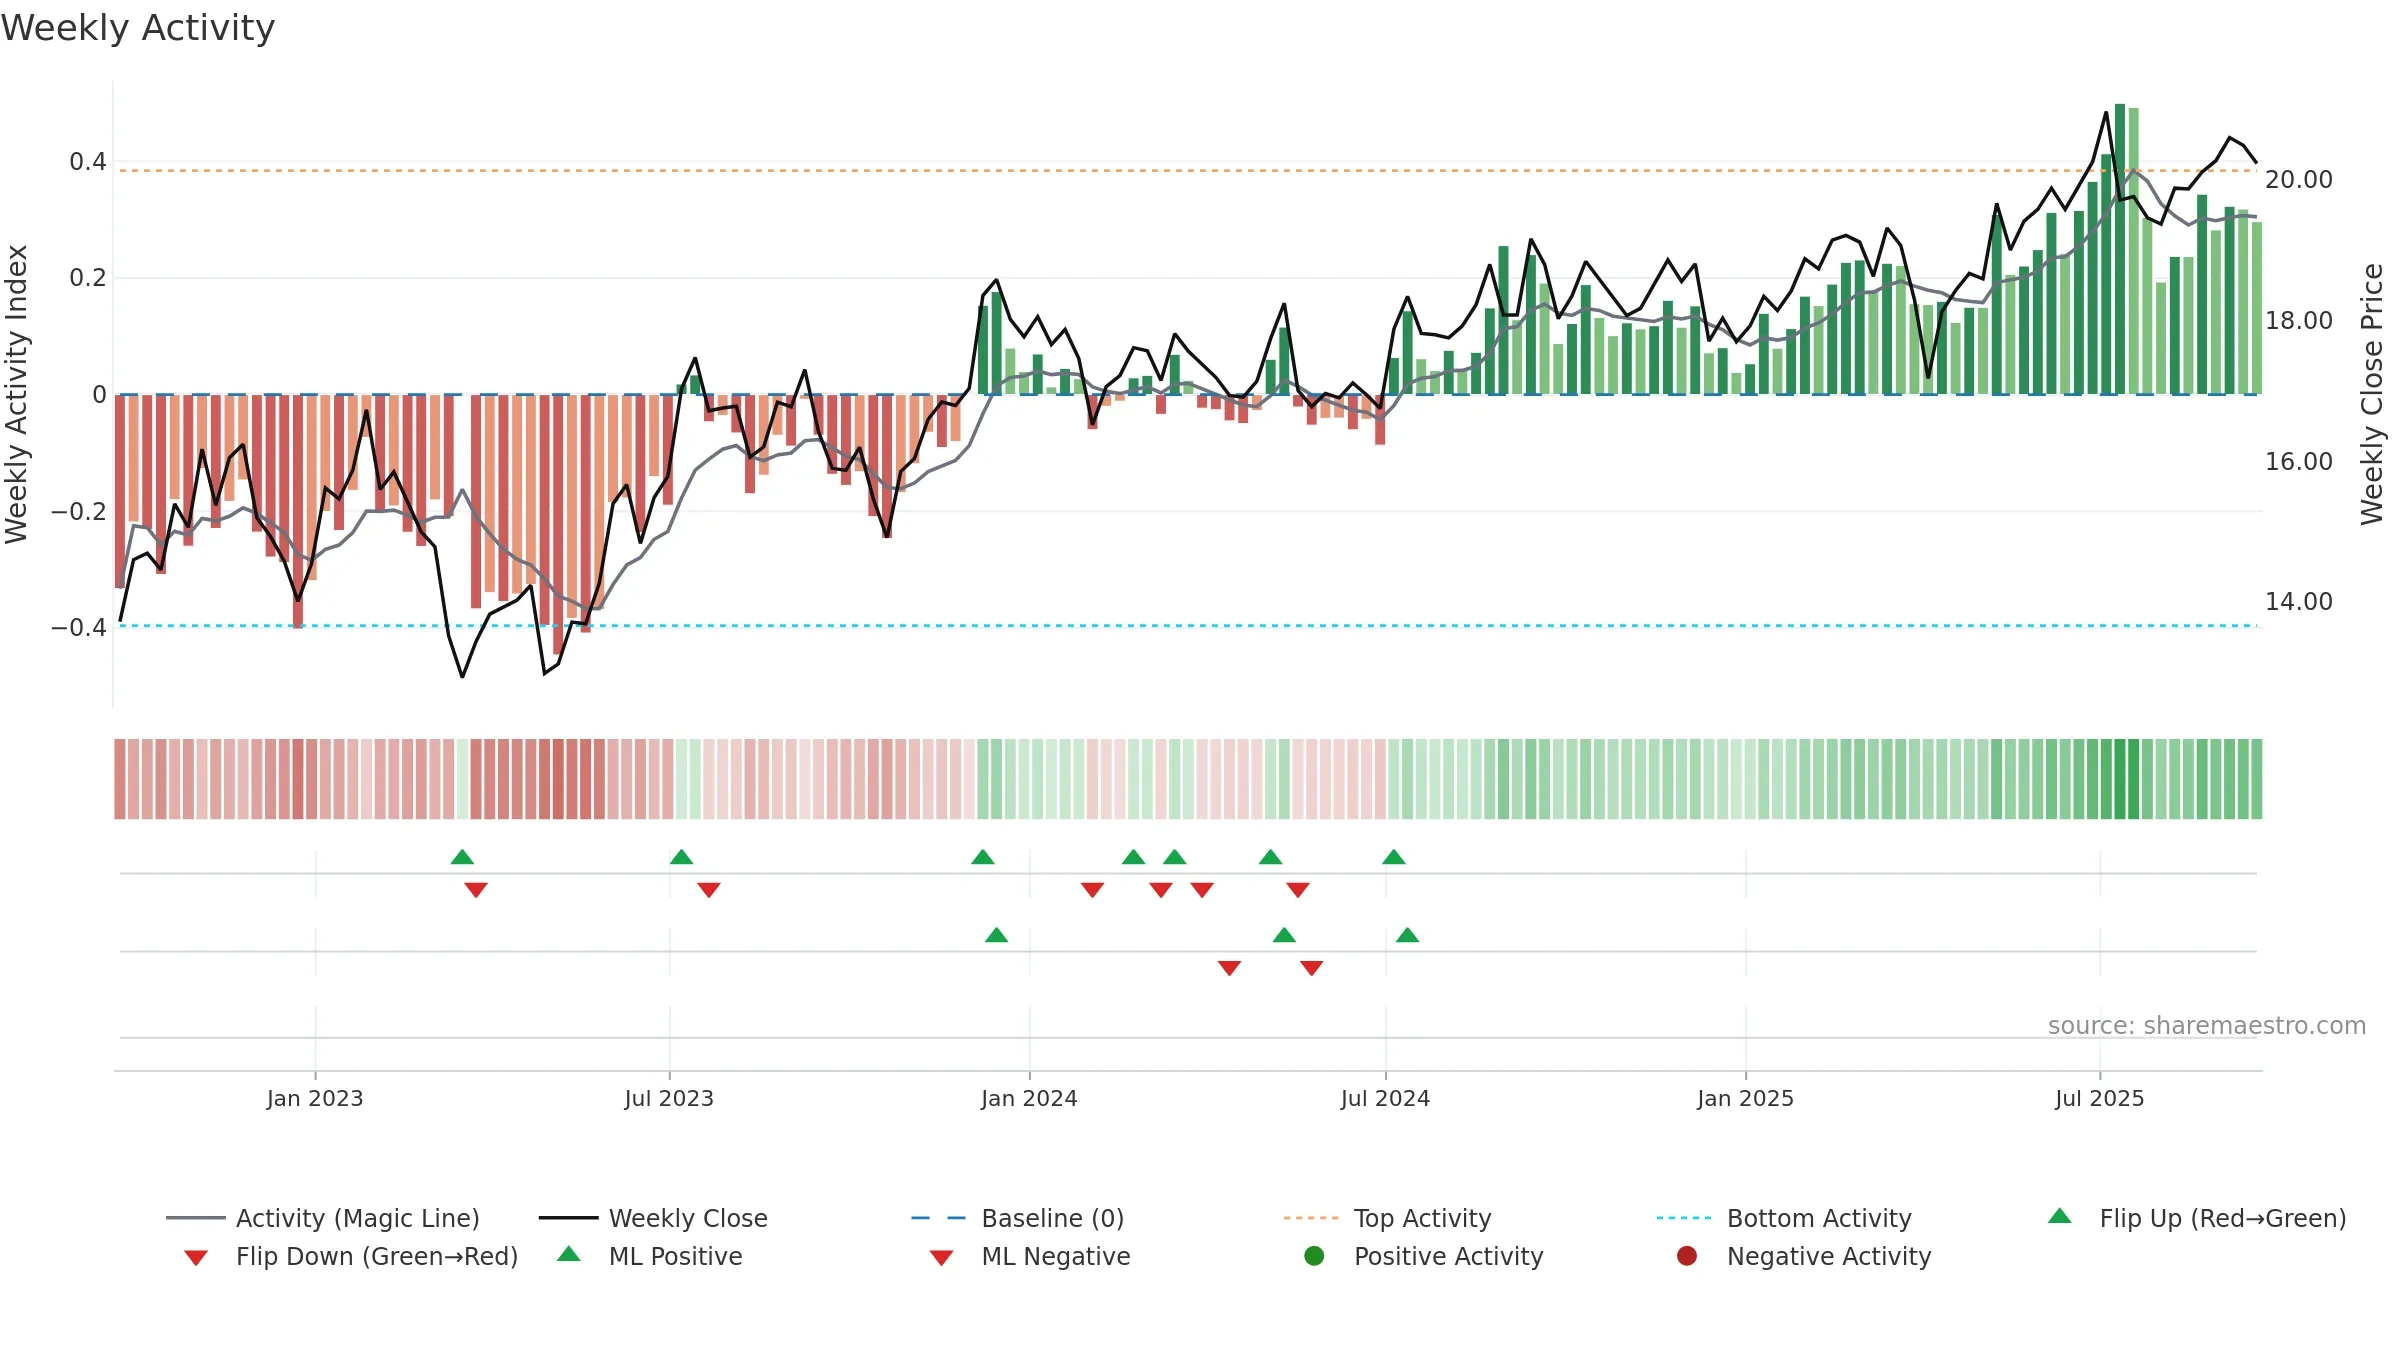Toggle Top Activity legend entry
2400x1350 pixels.
click(x=1388, y=1218)
